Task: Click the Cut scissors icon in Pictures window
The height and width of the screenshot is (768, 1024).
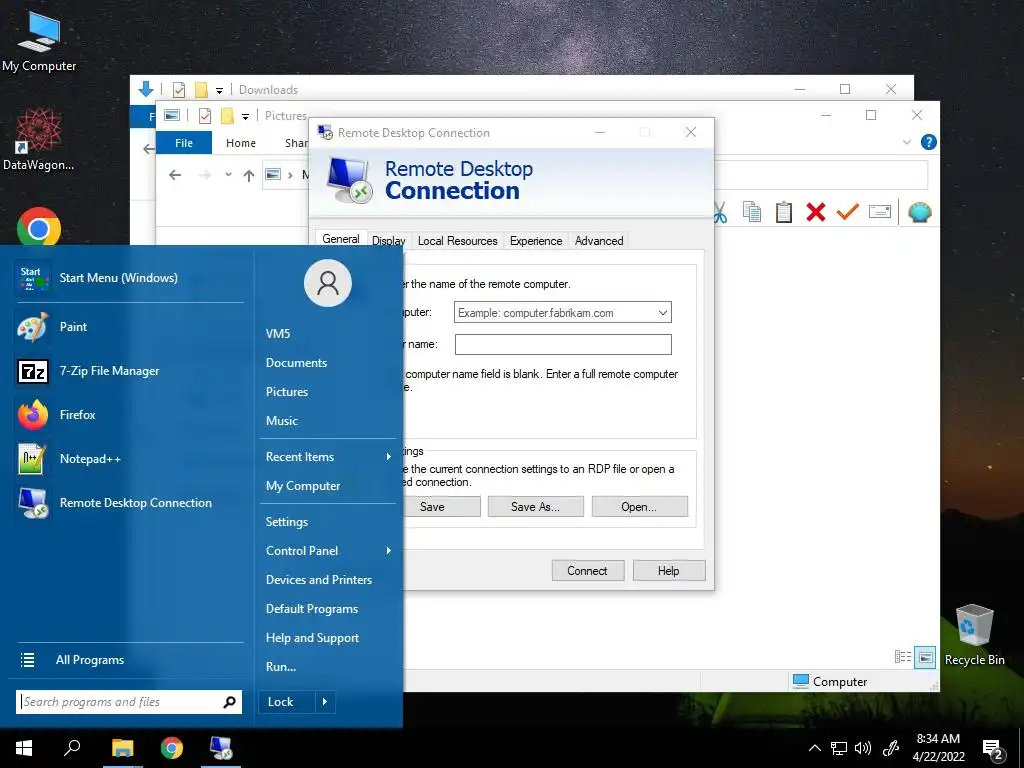Action: tap(720, 212)
